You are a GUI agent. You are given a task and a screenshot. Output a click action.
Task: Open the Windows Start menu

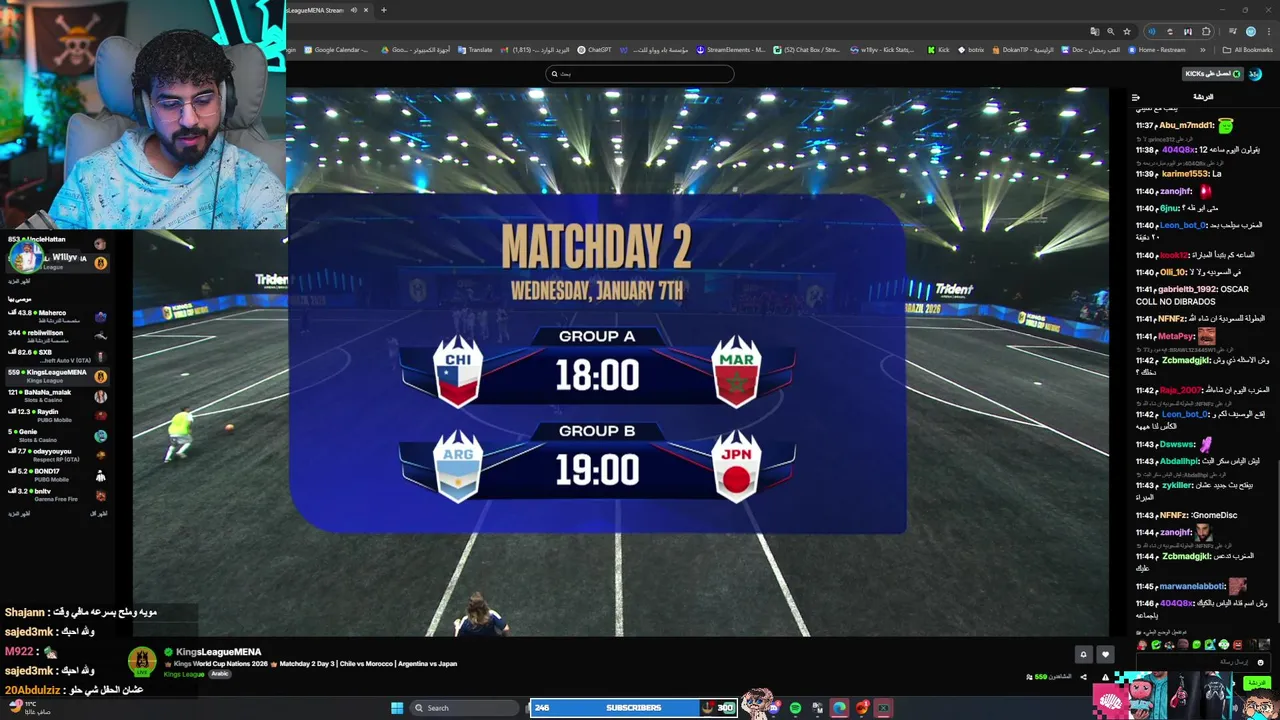coord(397,708)
